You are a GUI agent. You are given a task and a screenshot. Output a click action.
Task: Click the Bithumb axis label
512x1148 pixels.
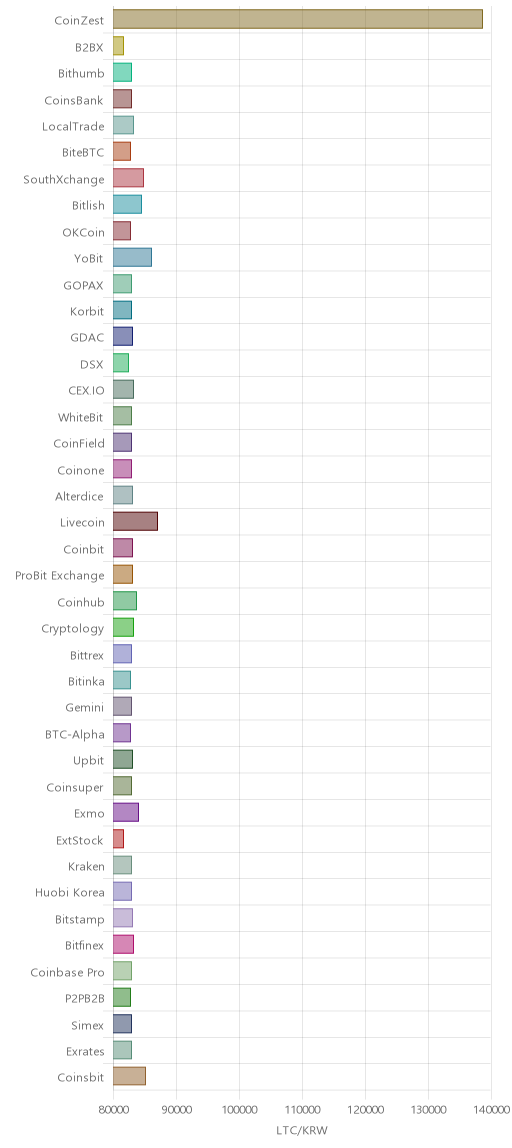click(81, 72)
